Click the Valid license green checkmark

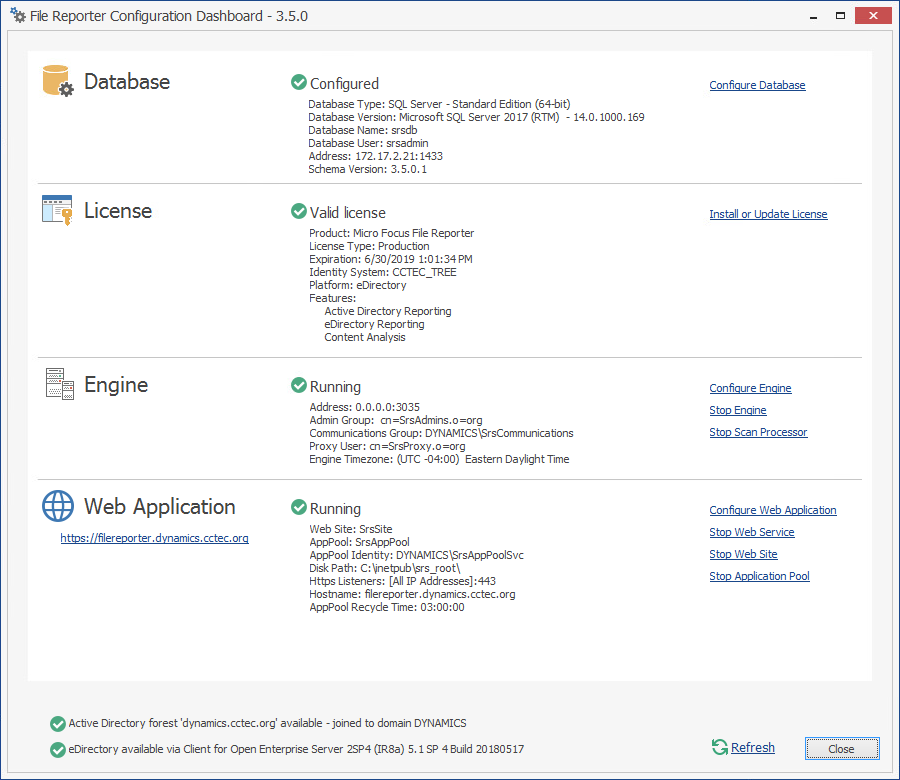298,211
